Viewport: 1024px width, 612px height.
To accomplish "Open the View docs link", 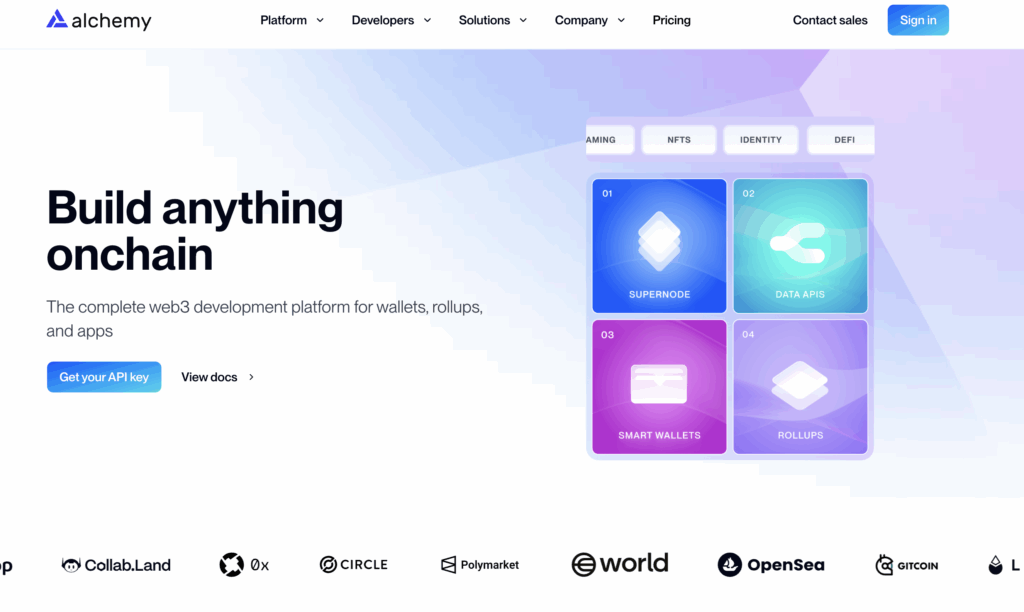I will coord(217,377).
